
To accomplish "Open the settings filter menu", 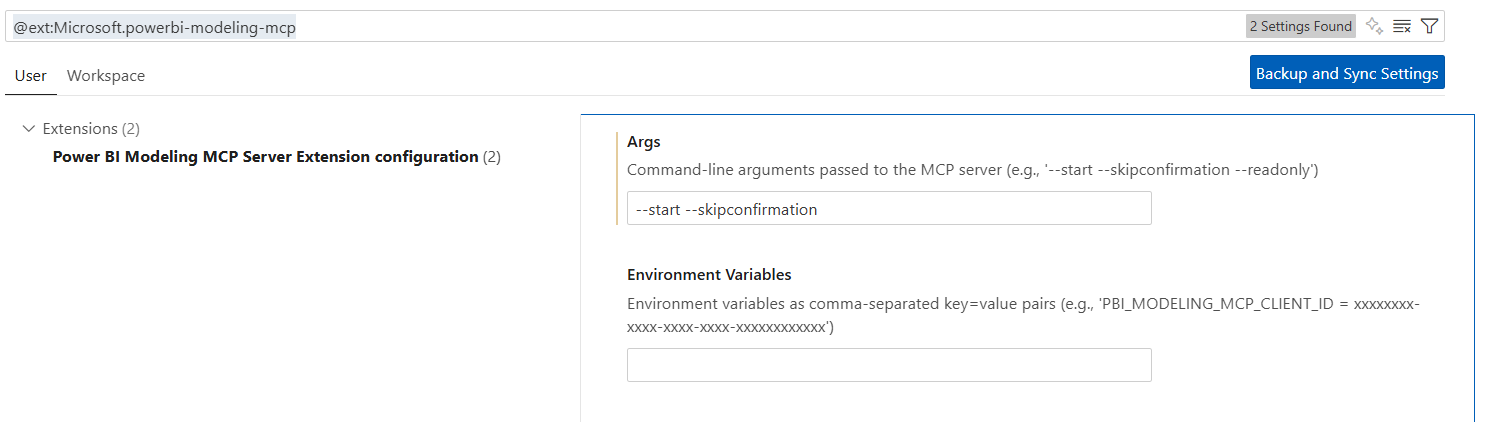I will [1429, 26].
